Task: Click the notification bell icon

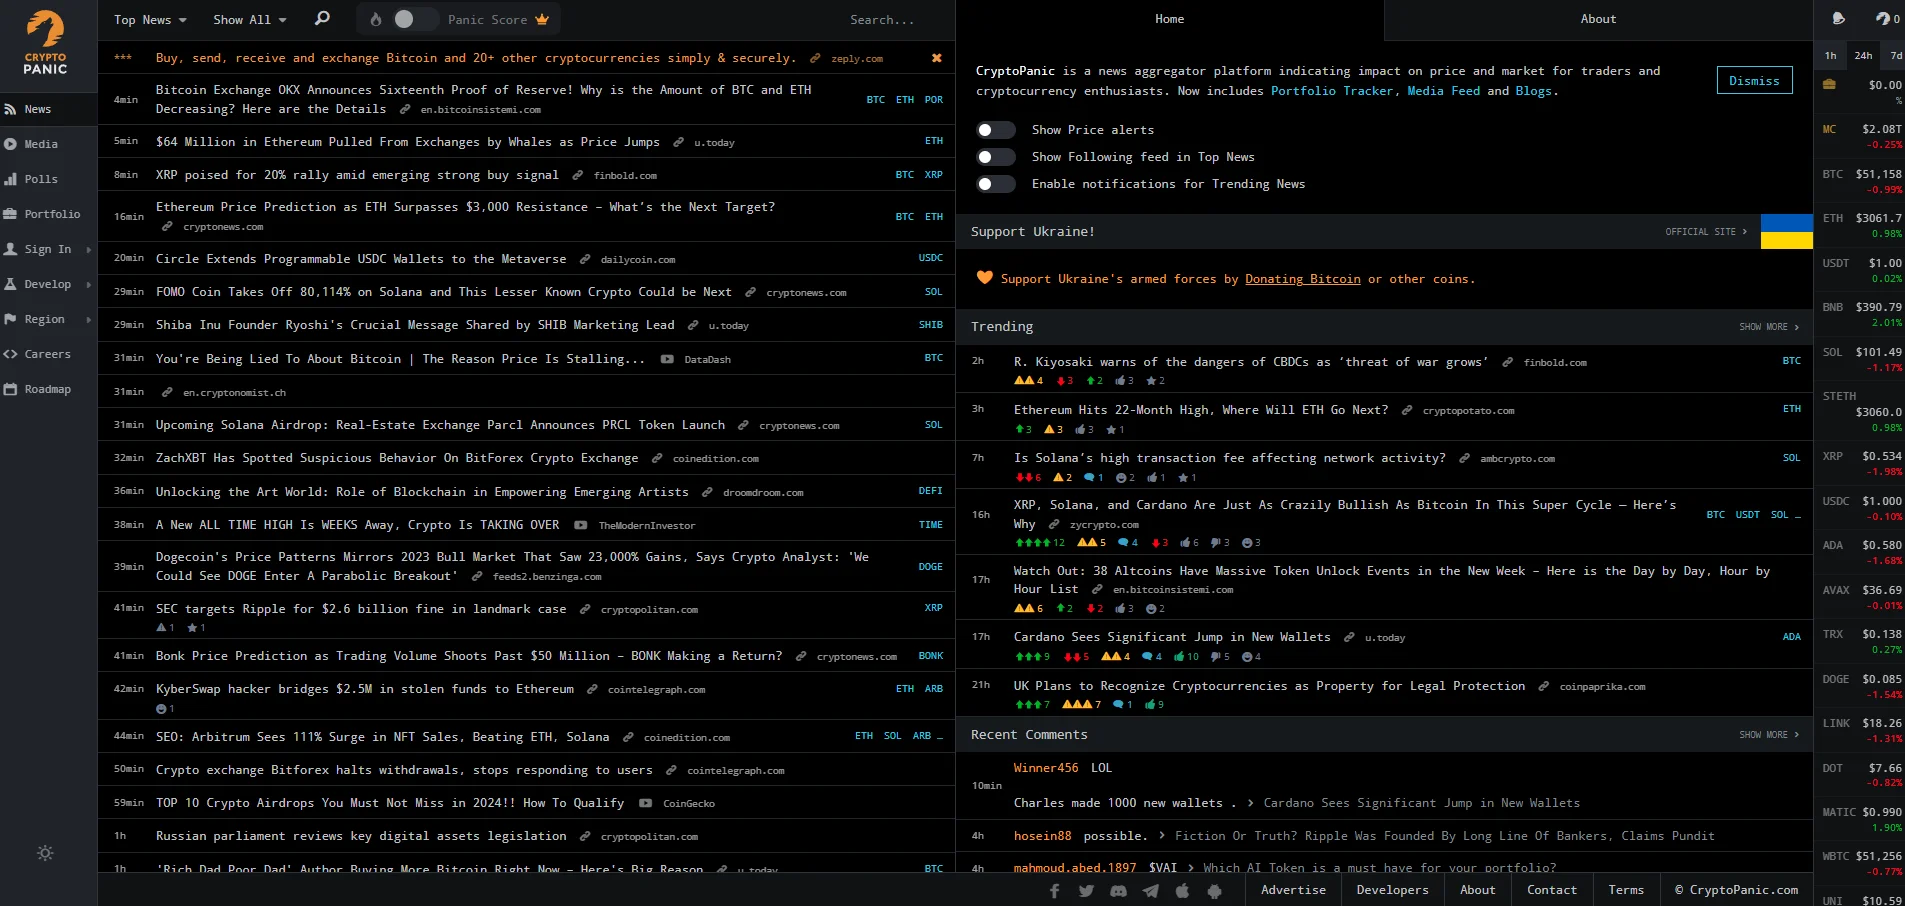Action: 1838,18
